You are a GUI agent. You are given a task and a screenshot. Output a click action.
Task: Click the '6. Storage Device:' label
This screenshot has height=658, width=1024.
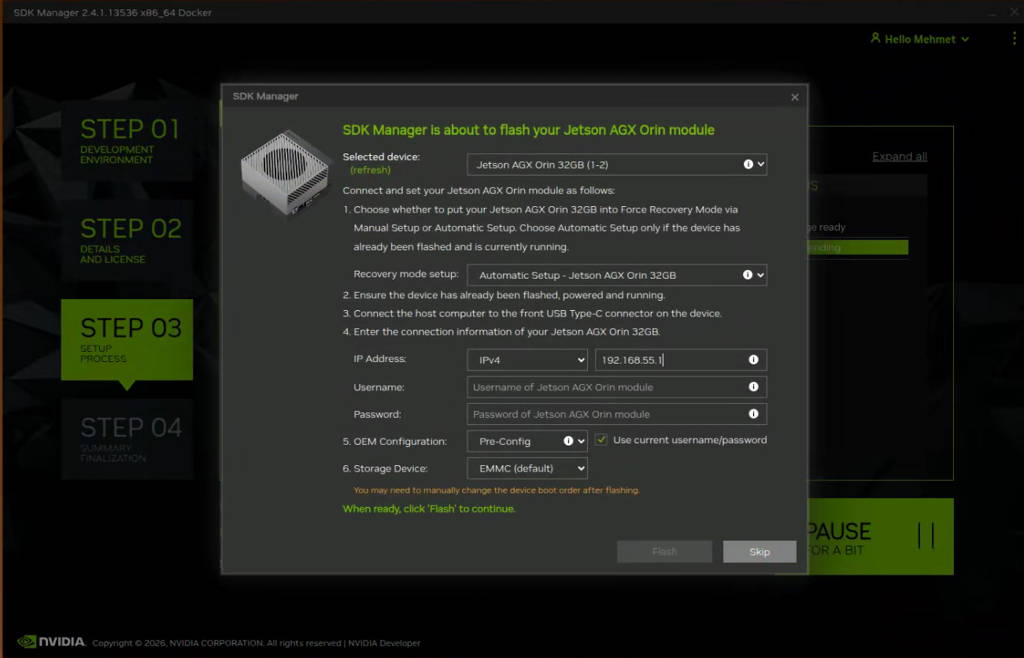pyautogui.click(x=385, y=468)
